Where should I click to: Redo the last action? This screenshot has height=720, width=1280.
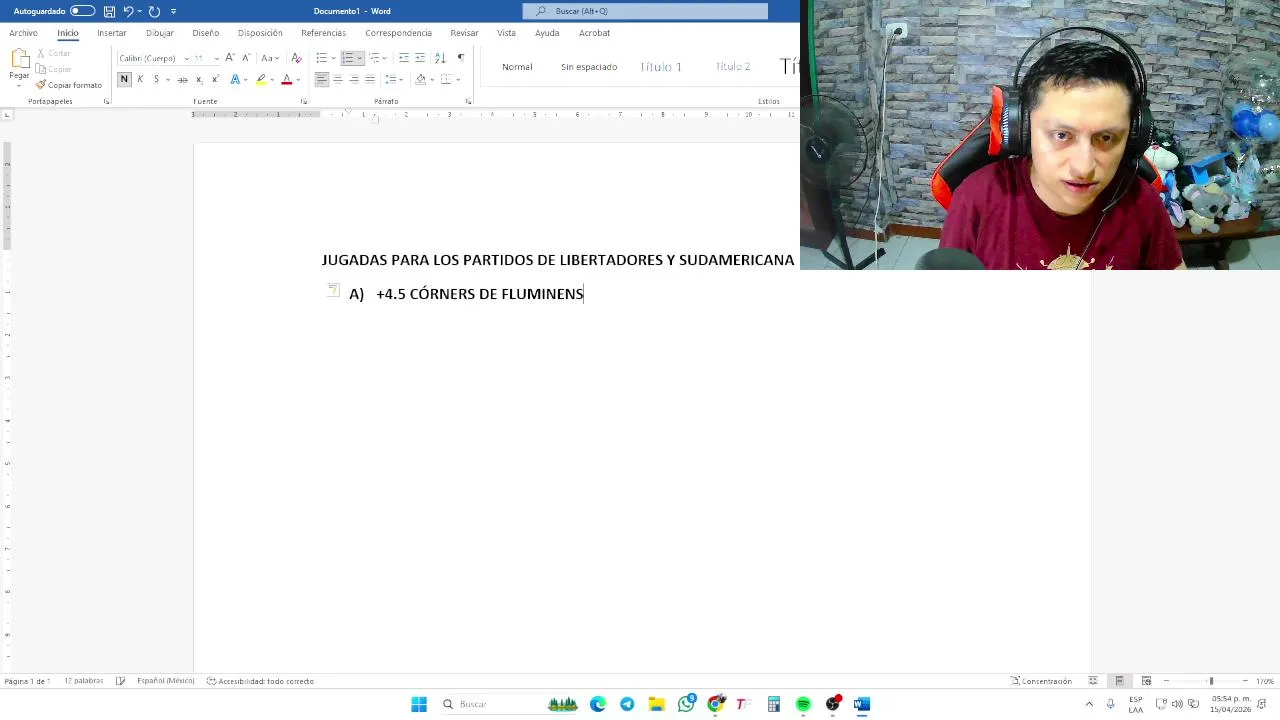point(154,11)
